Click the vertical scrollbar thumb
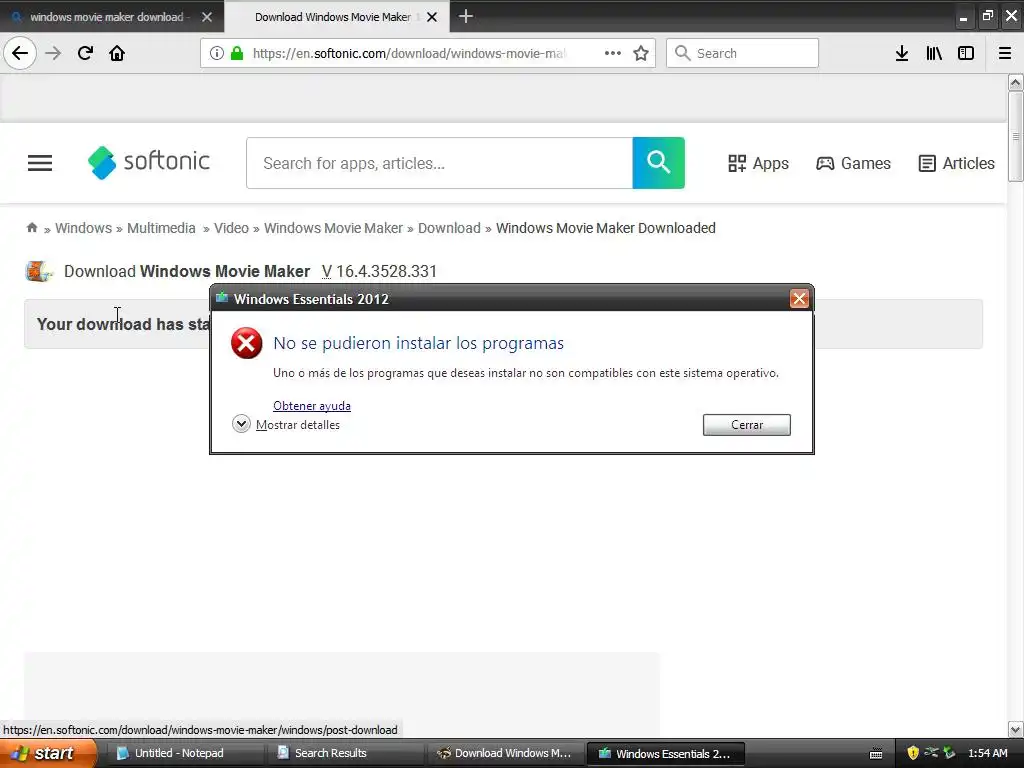 [x=1016, y=136]
